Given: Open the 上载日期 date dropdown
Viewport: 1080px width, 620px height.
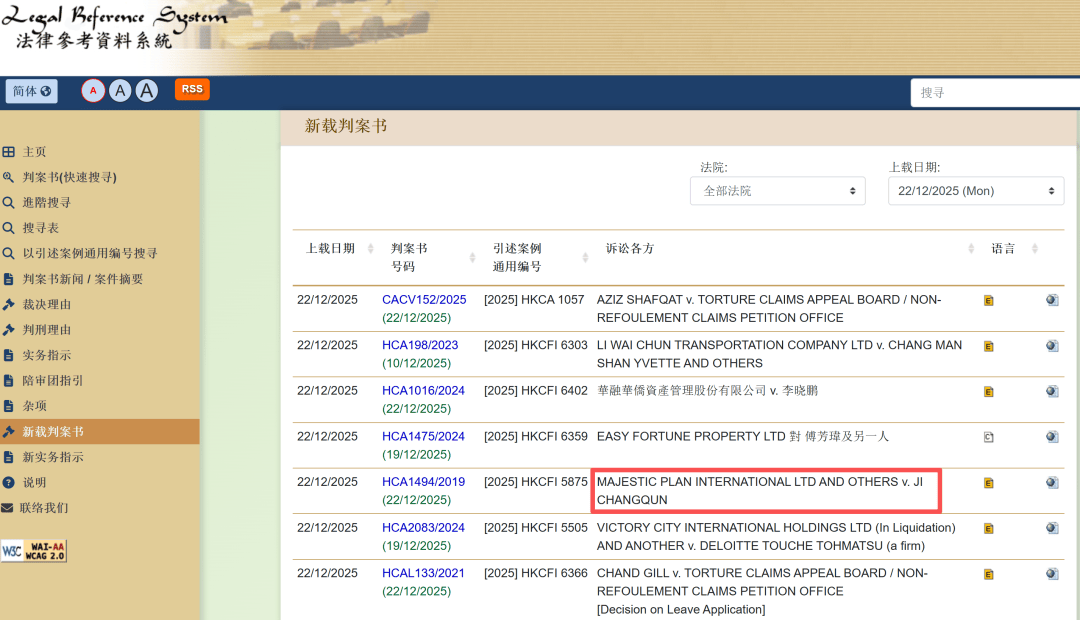Looking at the screenshot, I should [x=975, y=190].
